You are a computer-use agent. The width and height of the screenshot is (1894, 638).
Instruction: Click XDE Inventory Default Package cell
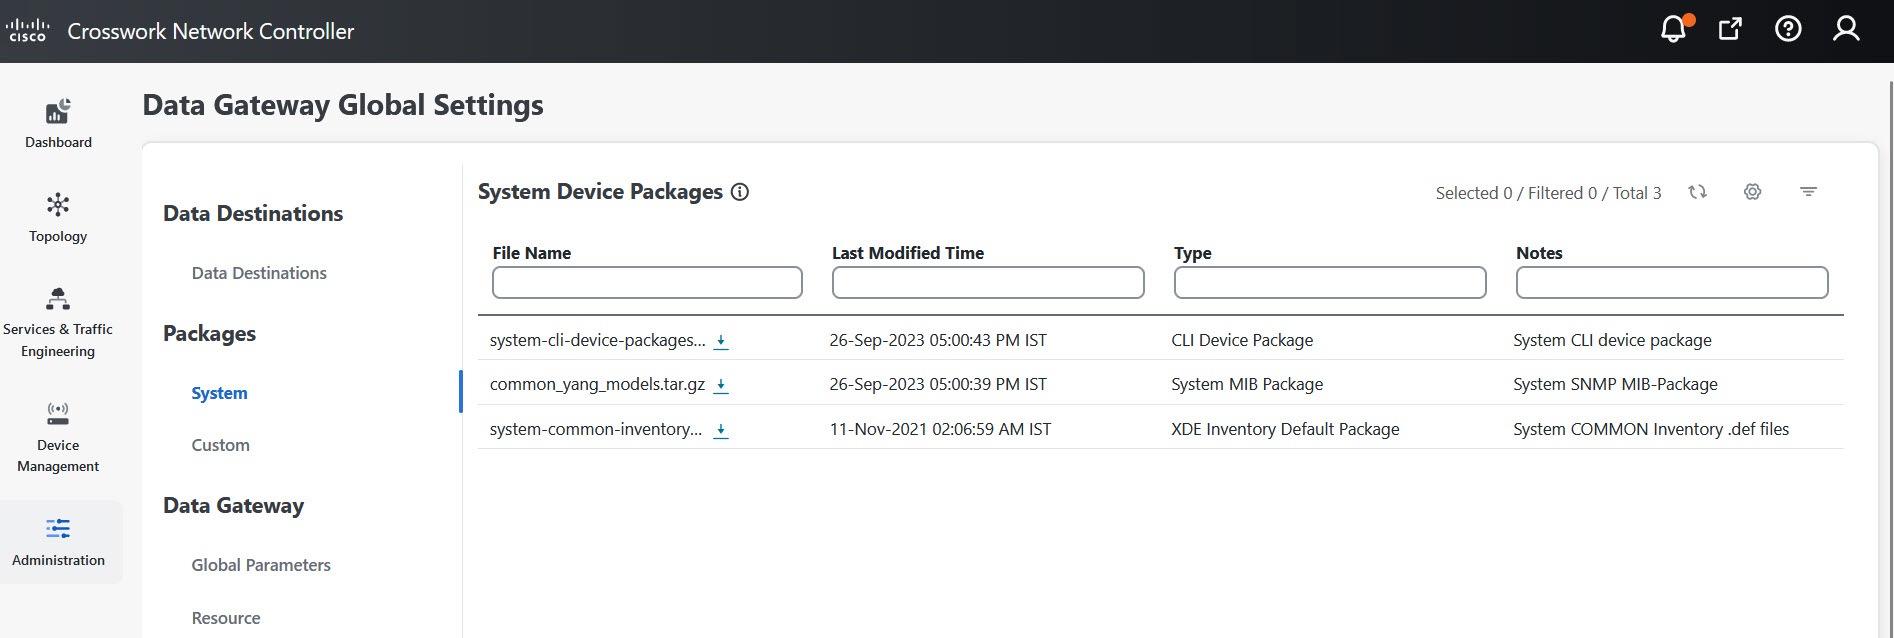(x=1285, y=429)
